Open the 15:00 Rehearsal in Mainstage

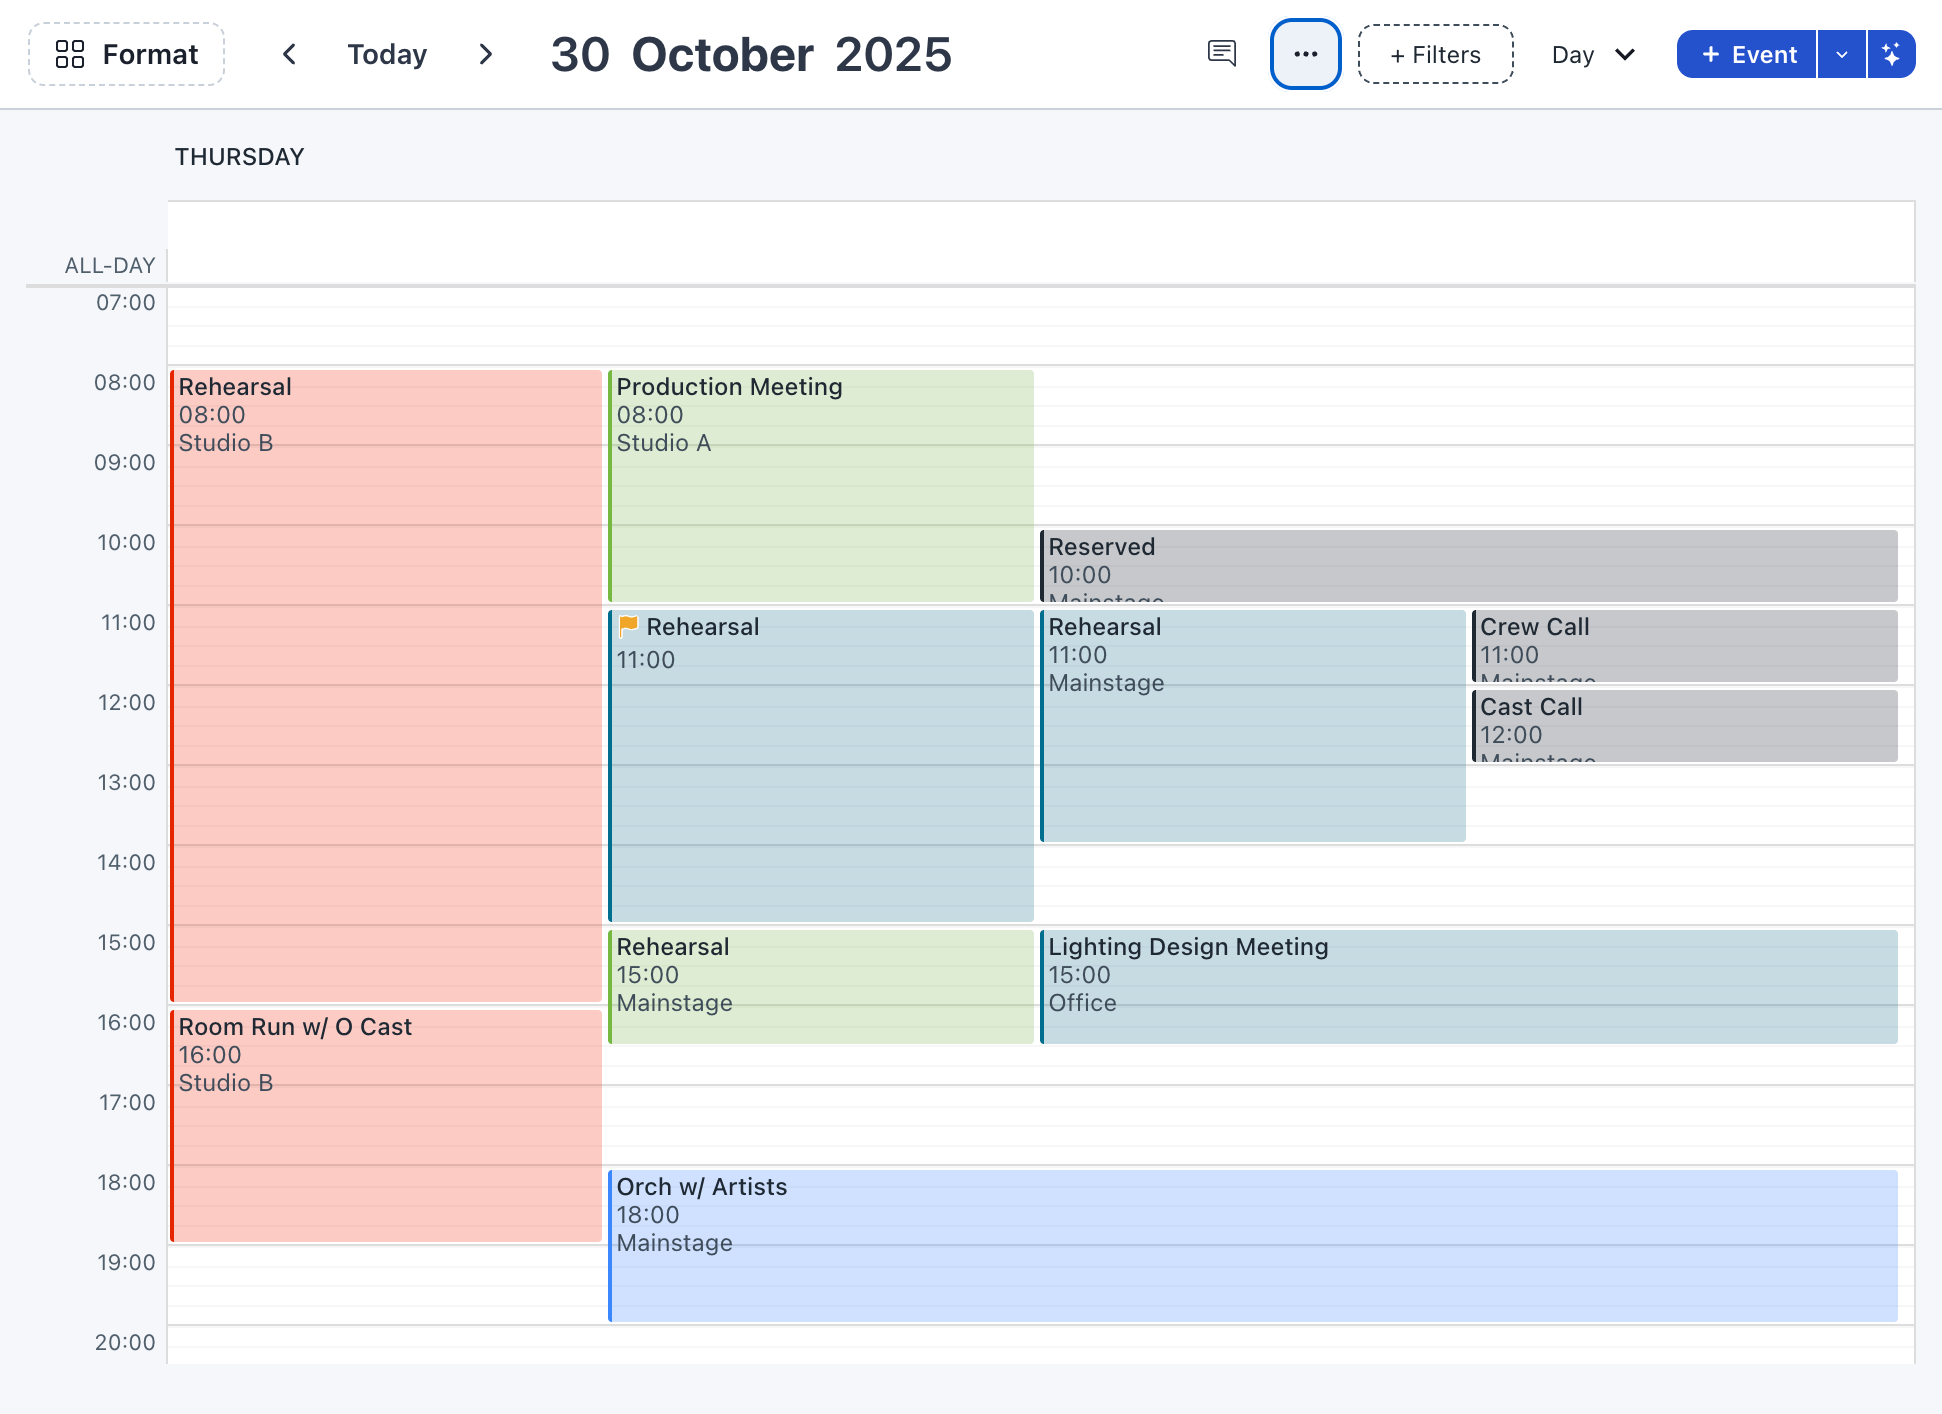coord(821,987)
